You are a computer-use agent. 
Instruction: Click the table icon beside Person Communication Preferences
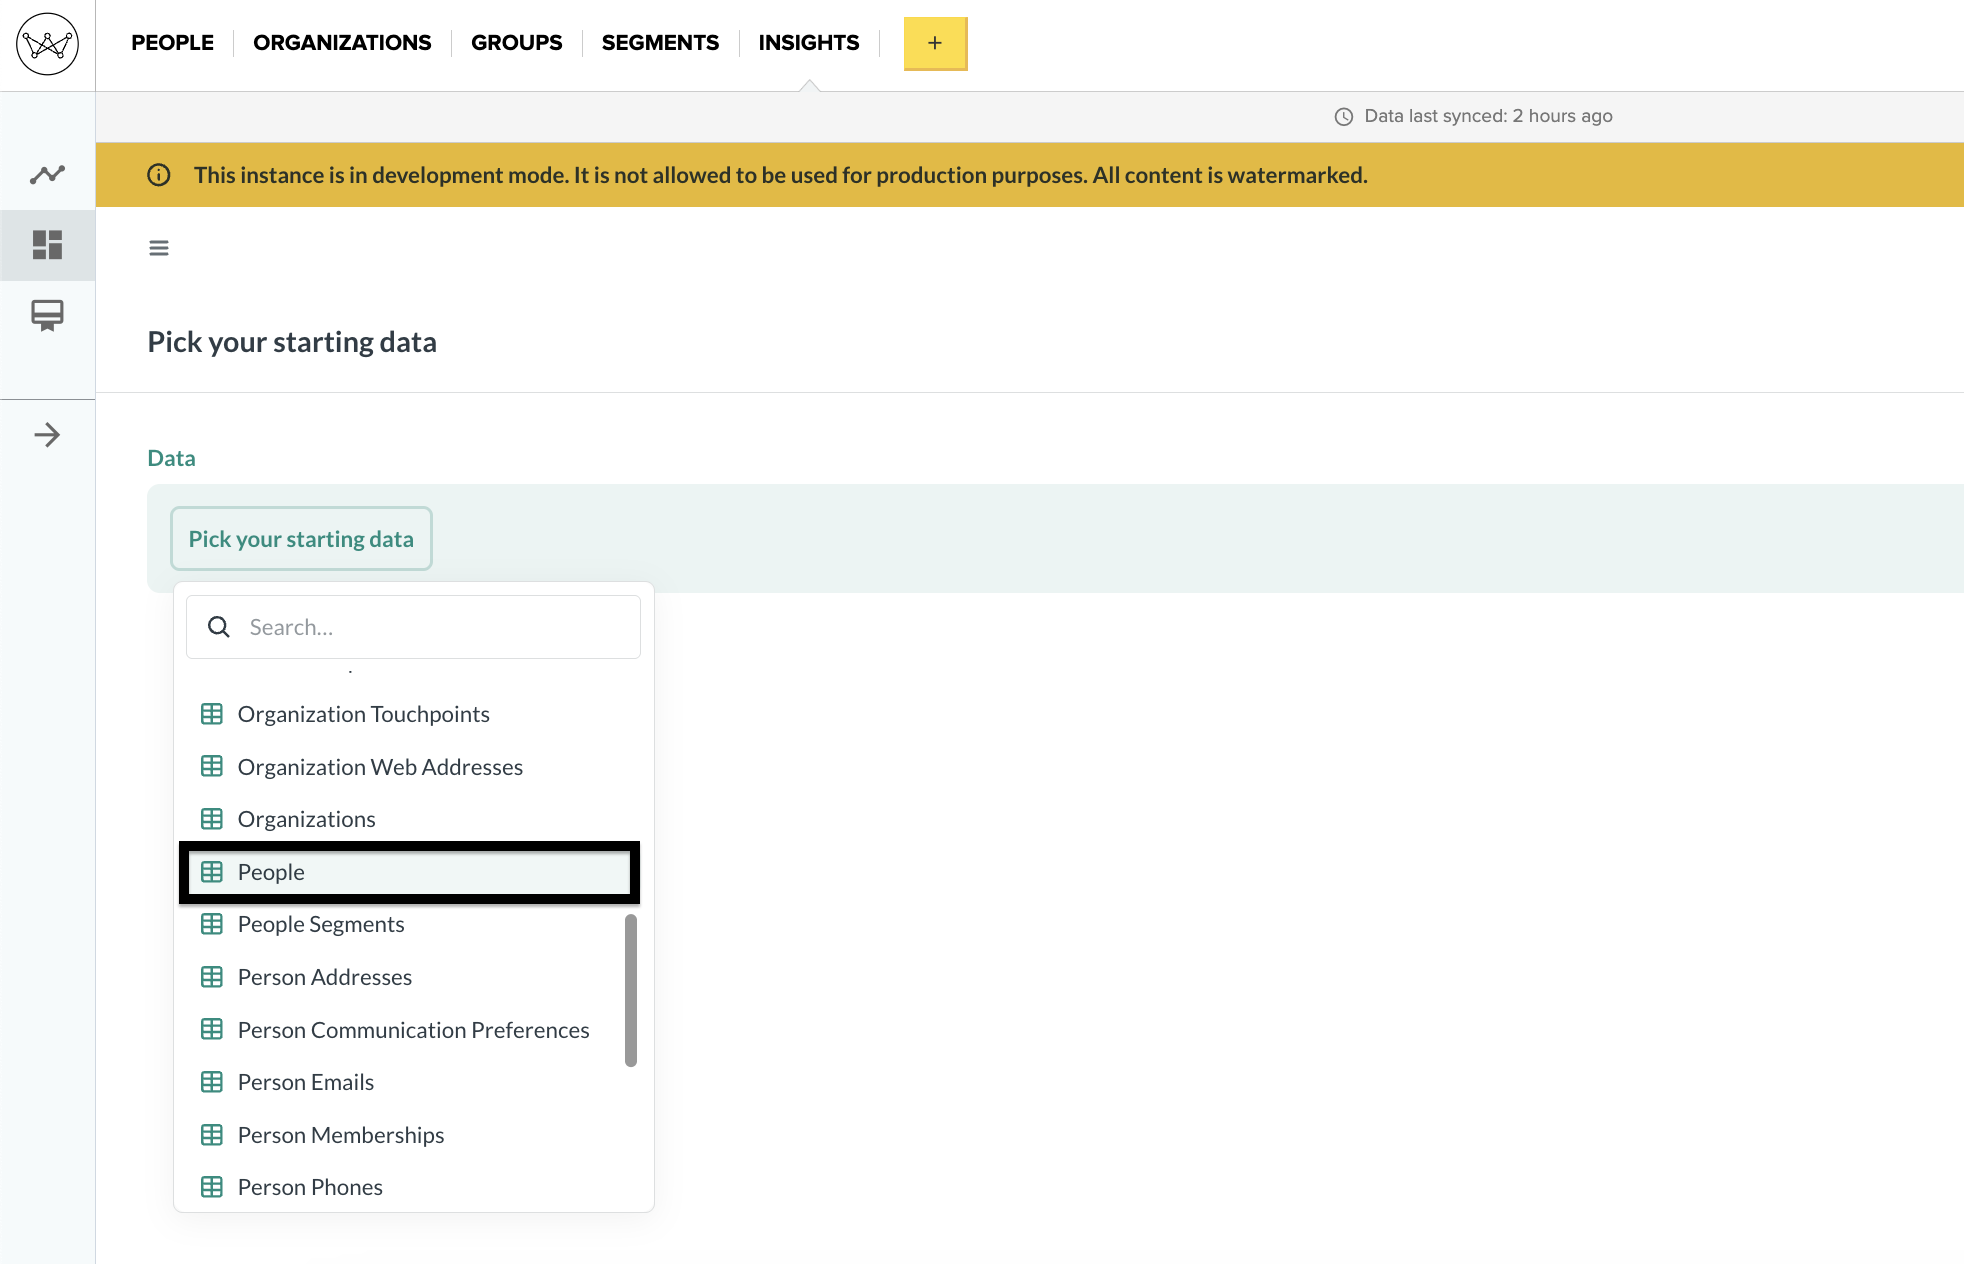coord(212,1030)
